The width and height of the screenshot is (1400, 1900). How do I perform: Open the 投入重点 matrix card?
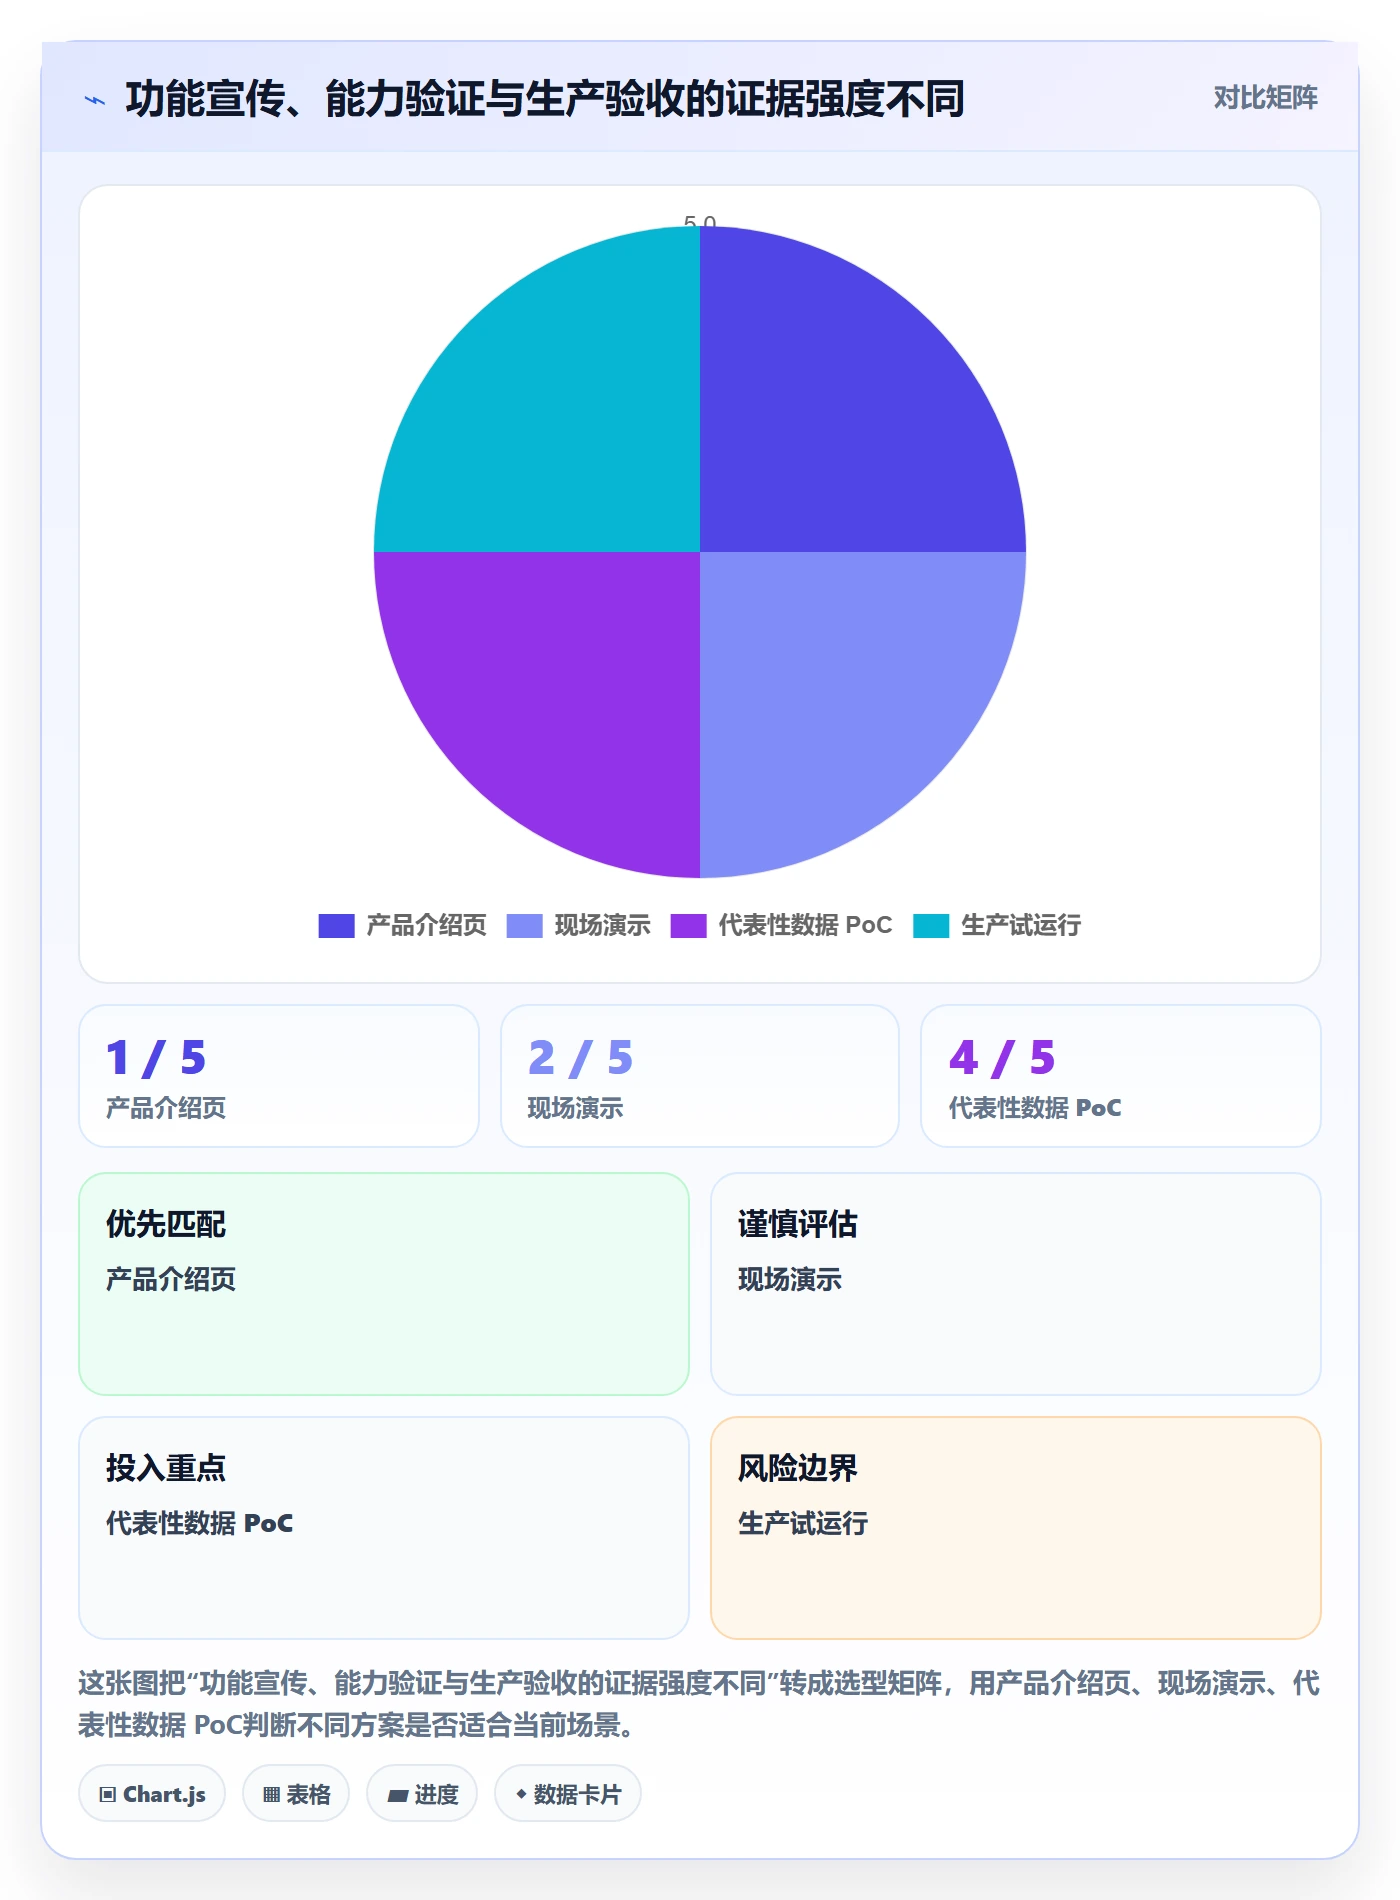click(x=384, y=1528)
